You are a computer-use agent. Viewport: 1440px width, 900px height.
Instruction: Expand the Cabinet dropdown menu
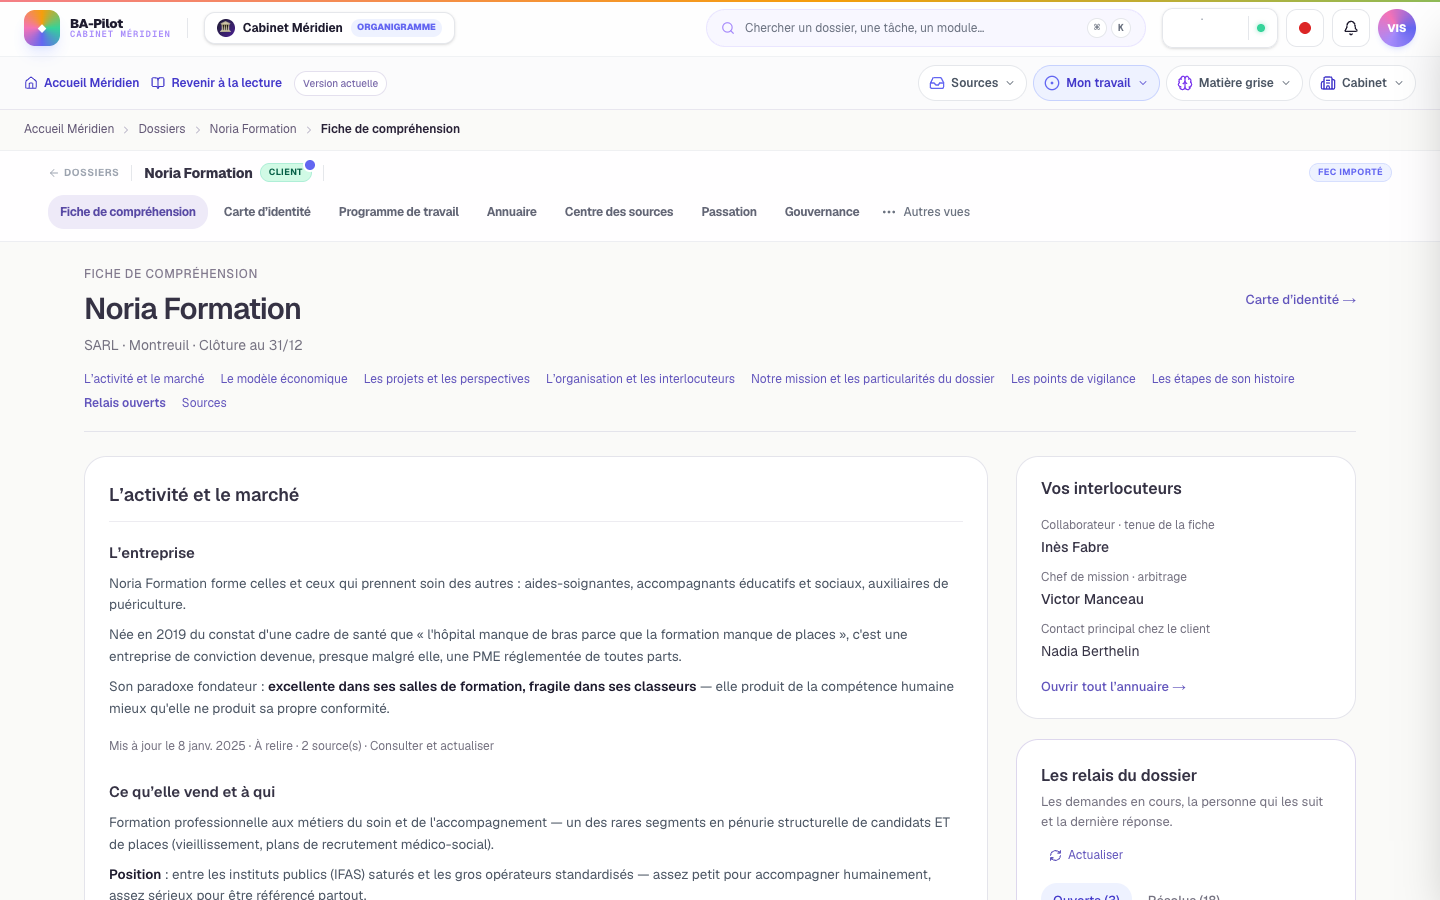pos(1362,83)
